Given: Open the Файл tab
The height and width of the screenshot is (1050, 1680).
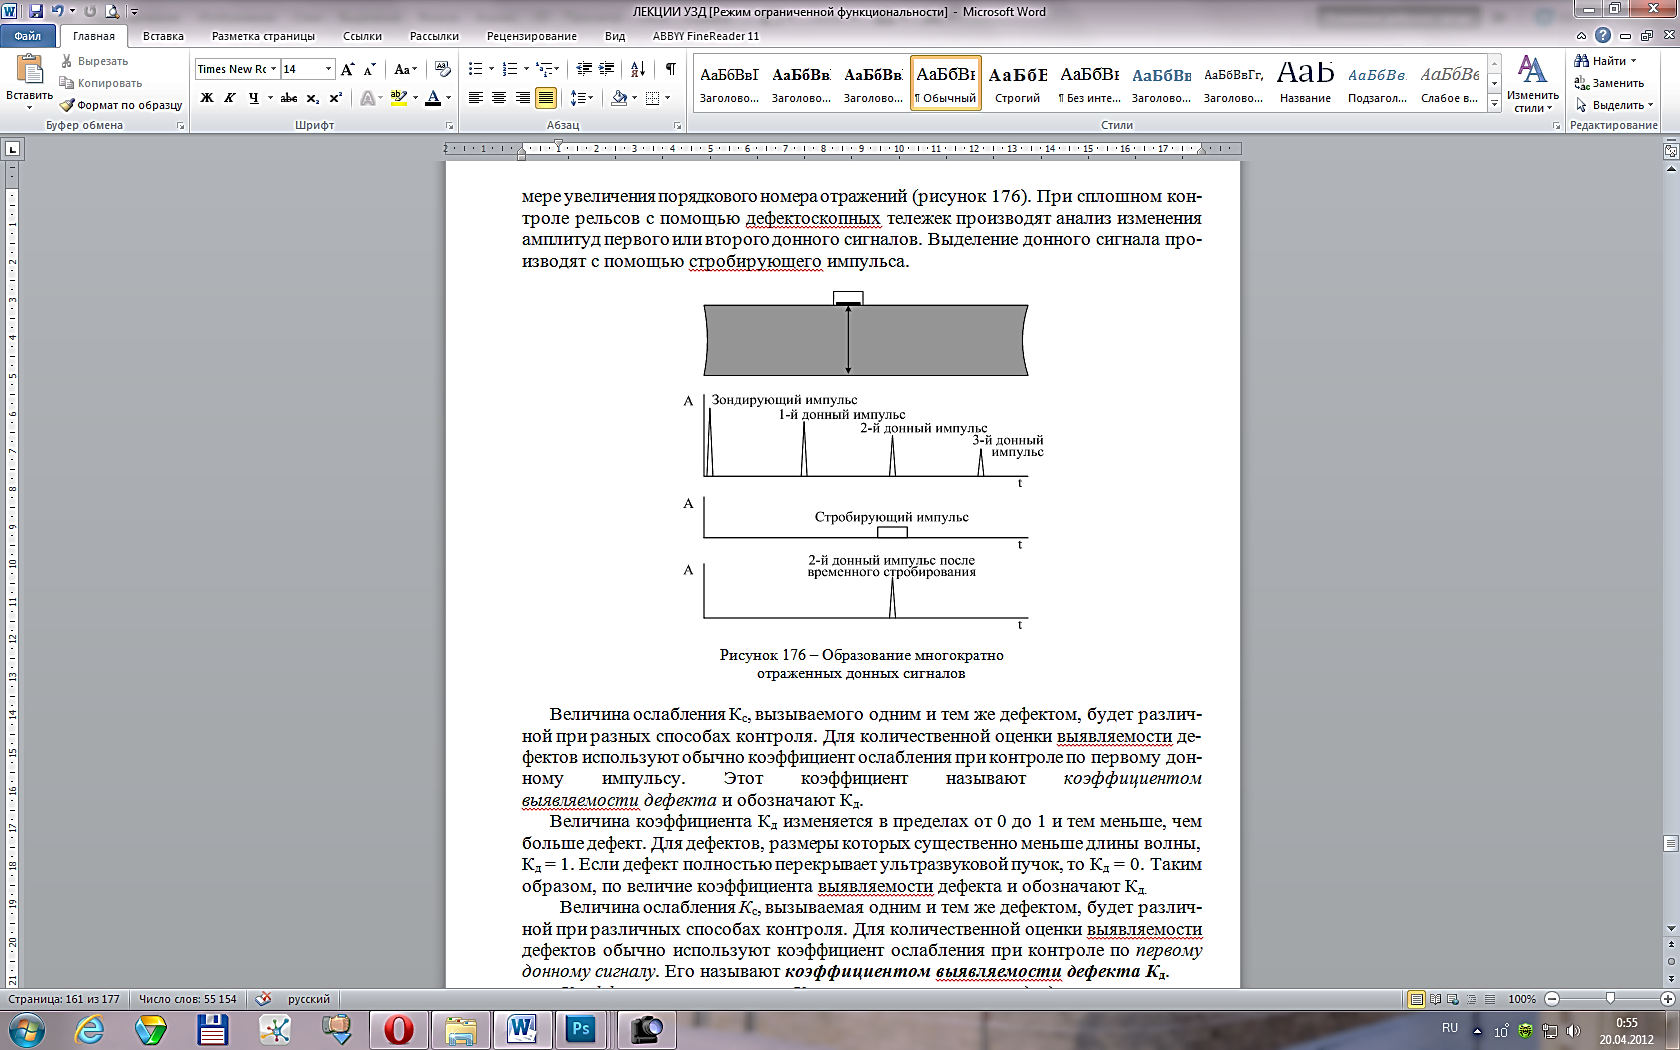Looking at the screenshot, I should point(28,36).
